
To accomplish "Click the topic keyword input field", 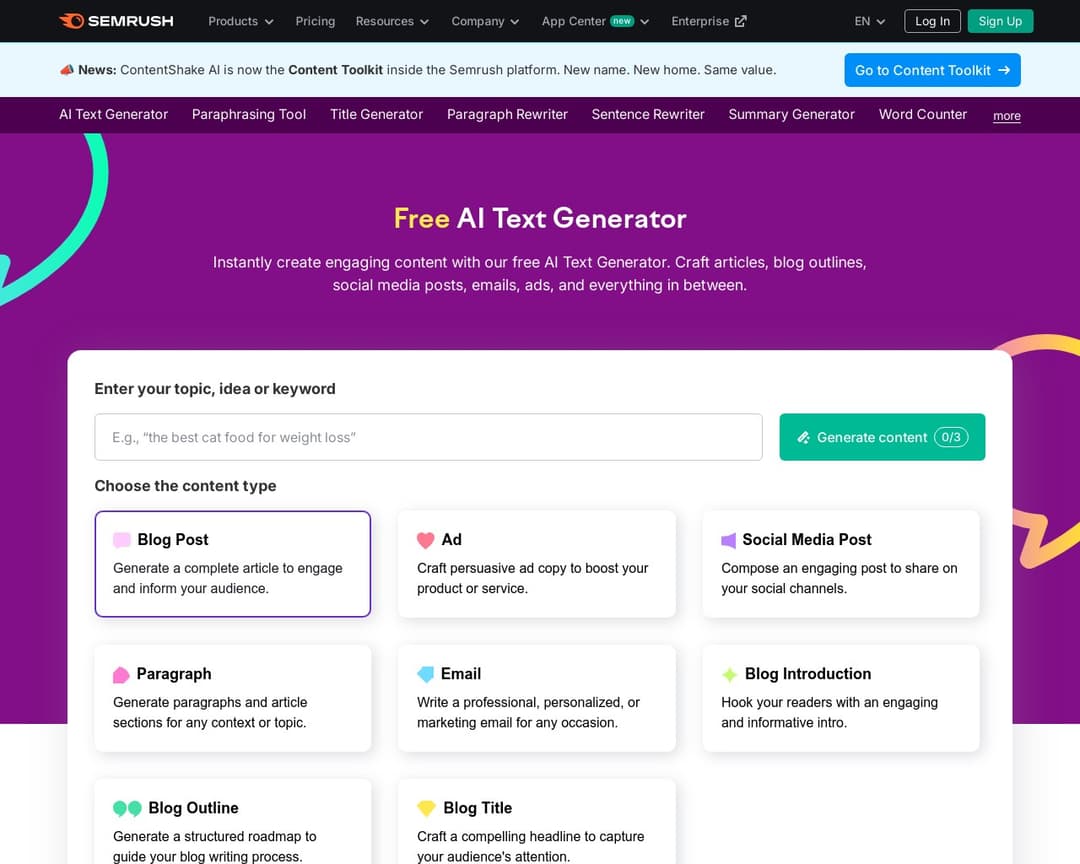I will click(428, 437).
